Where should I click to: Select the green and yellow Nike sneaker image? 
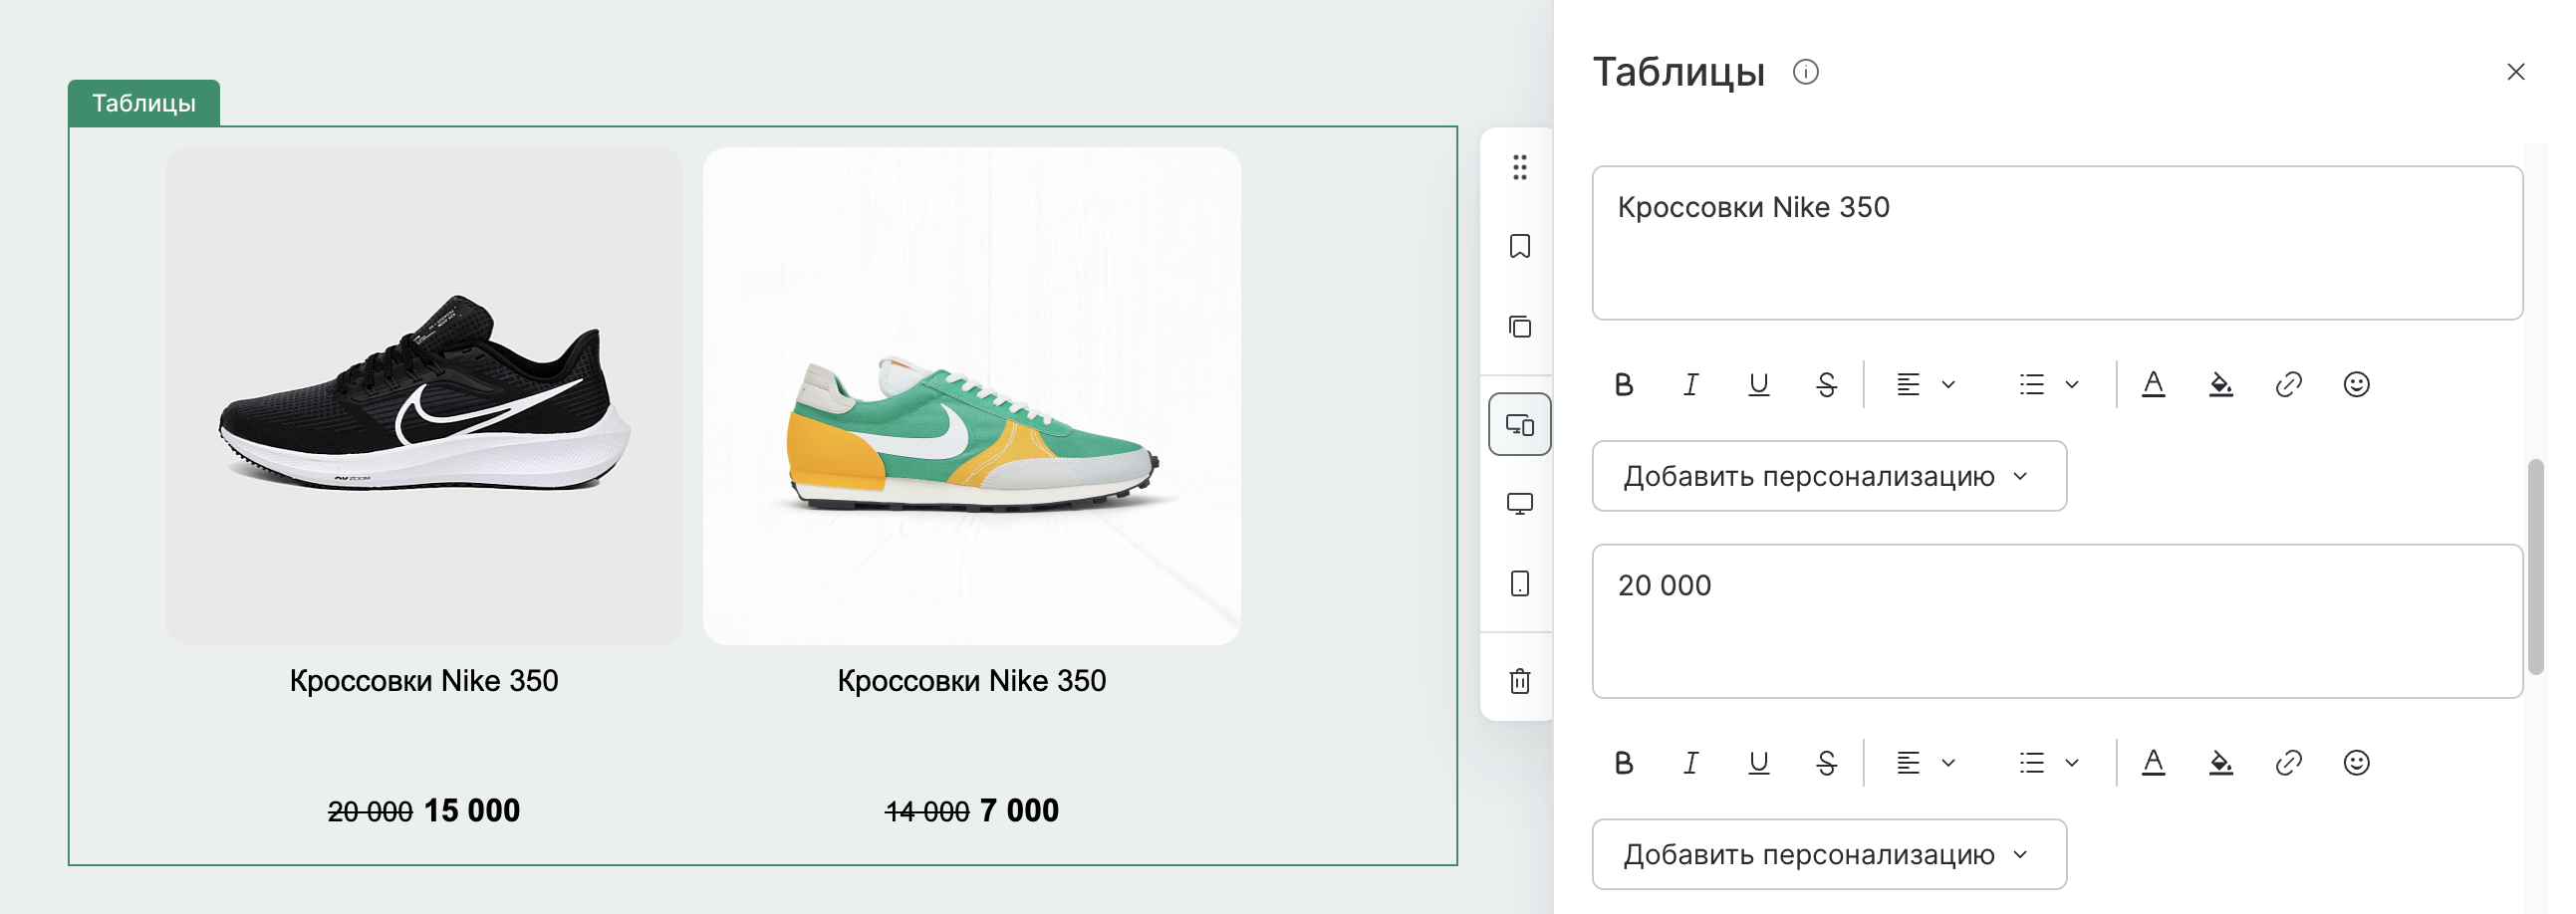972,396
